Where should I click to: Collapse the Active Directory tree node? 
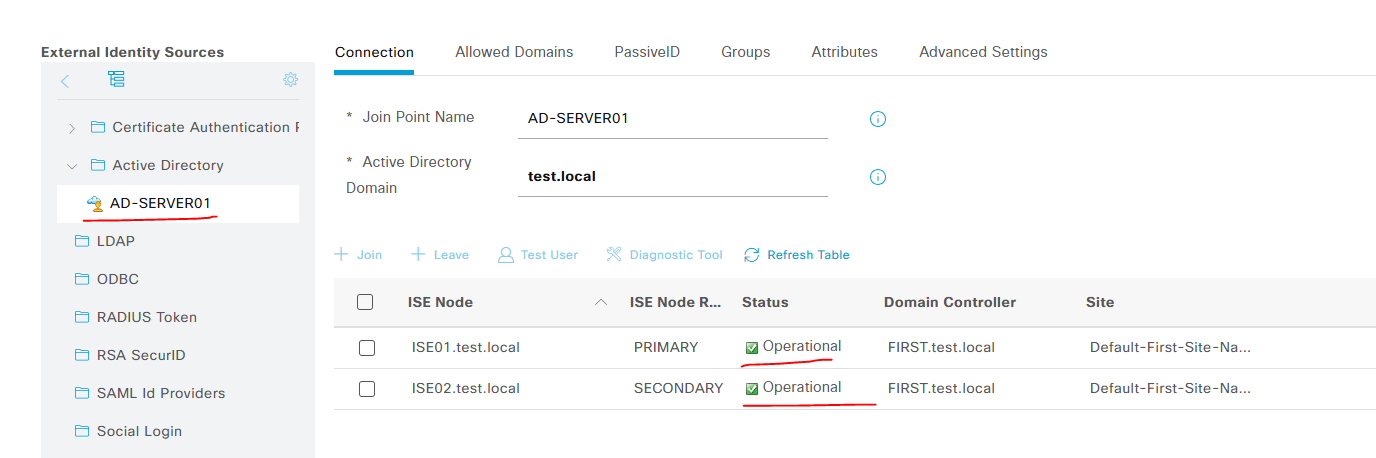click(x=71, y=165)
